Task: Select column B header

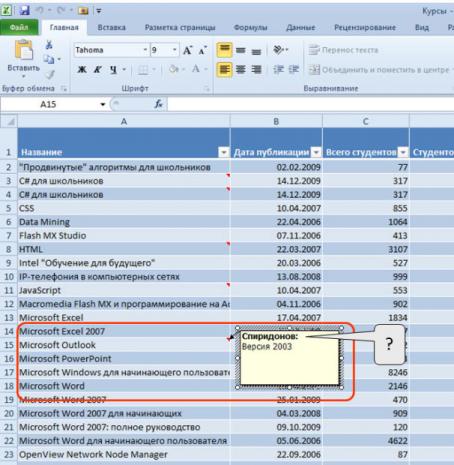Action: pyautogui.click(x=276, y=122)
